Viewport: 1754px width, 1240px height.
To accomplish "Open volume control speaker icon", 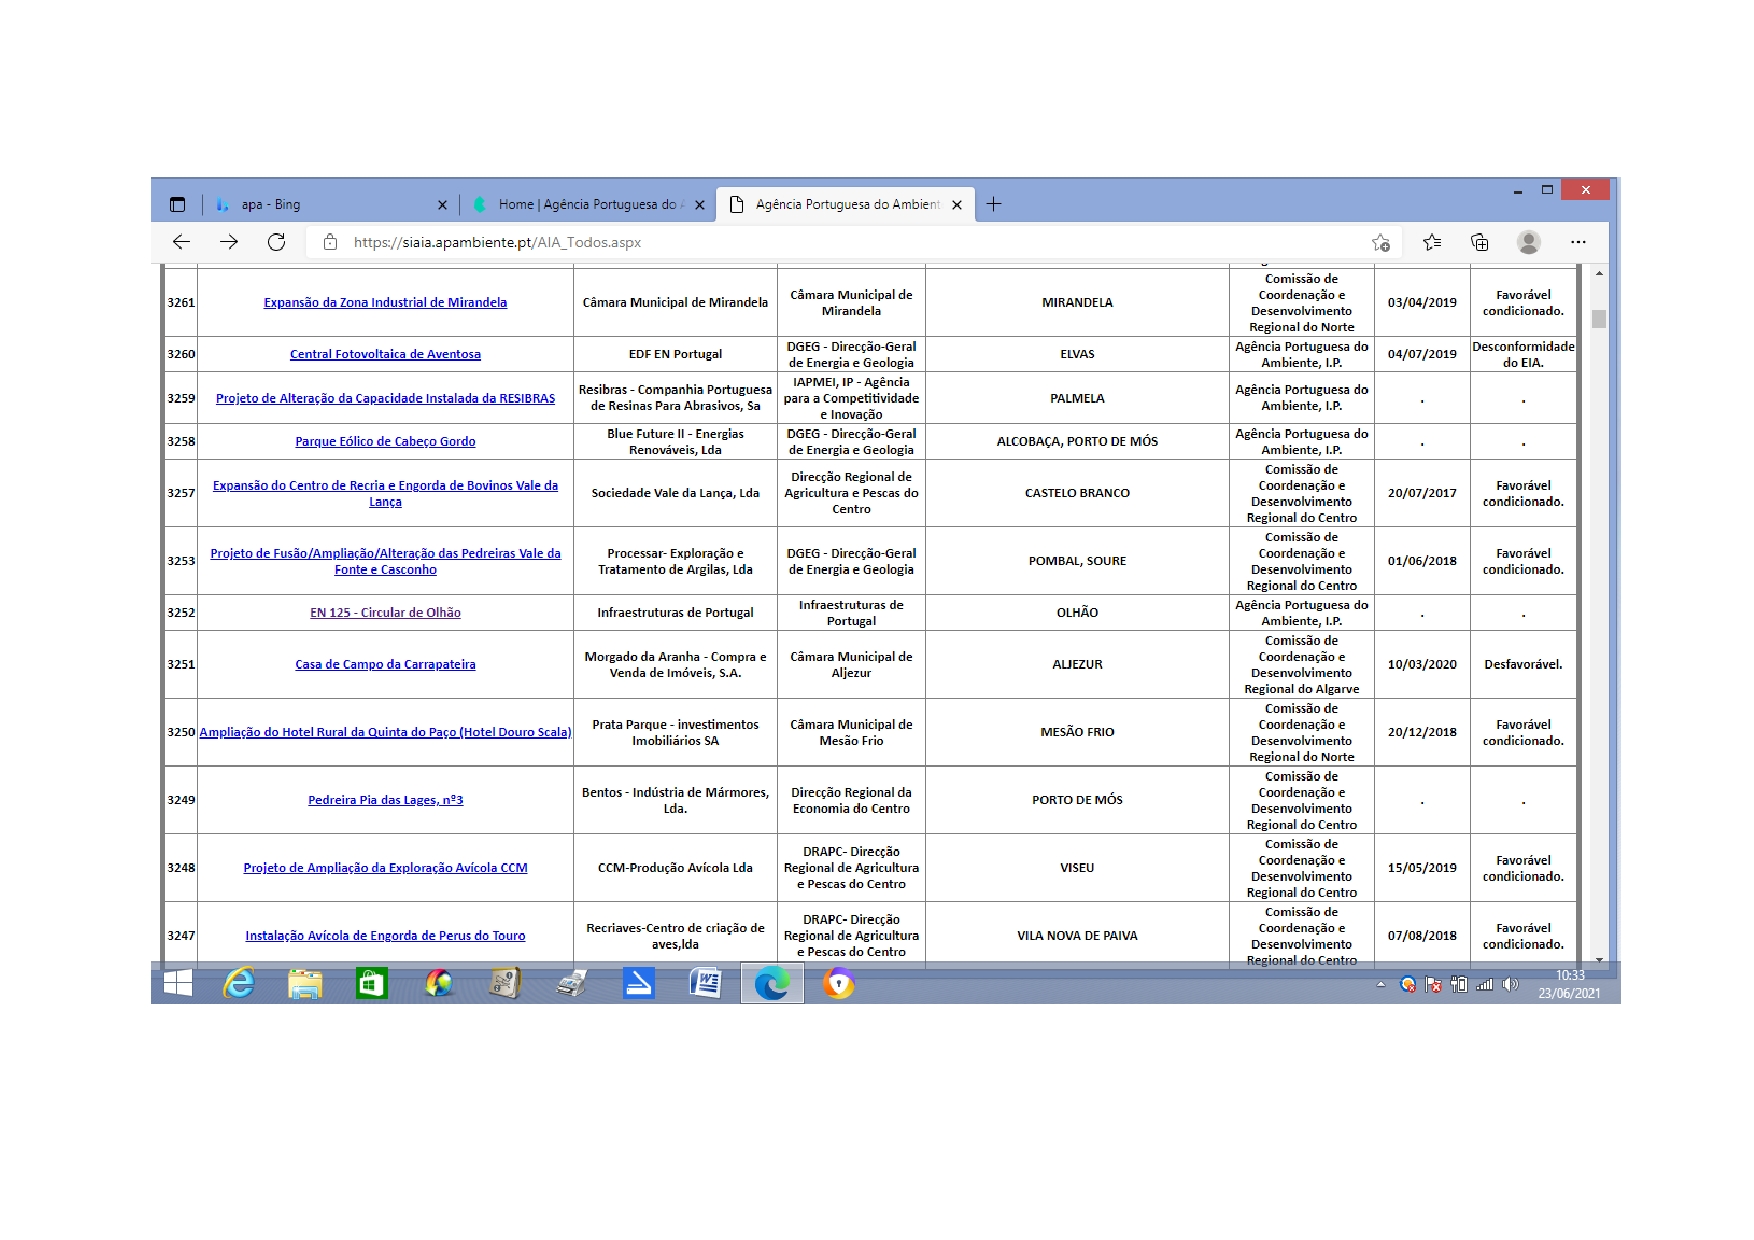I will point(1511,985).
